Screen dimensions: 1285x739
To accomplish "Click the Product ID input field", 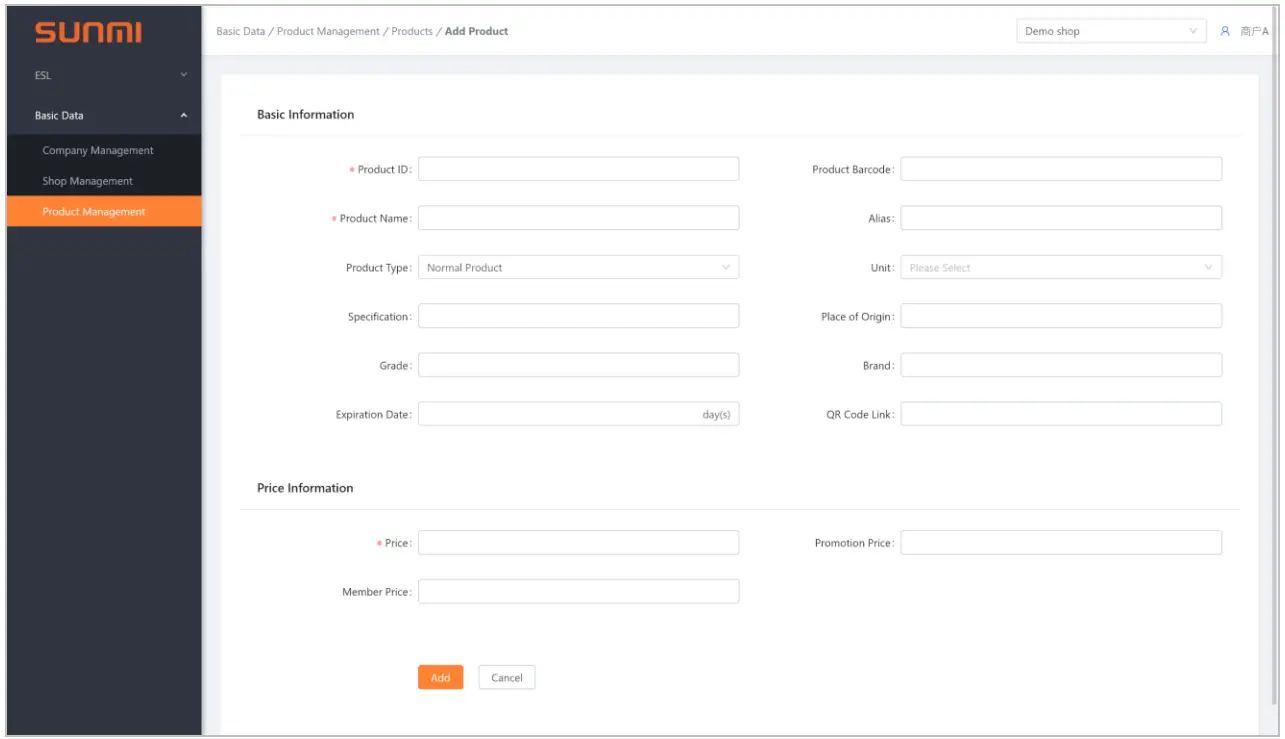I will [x=578, y=169].
